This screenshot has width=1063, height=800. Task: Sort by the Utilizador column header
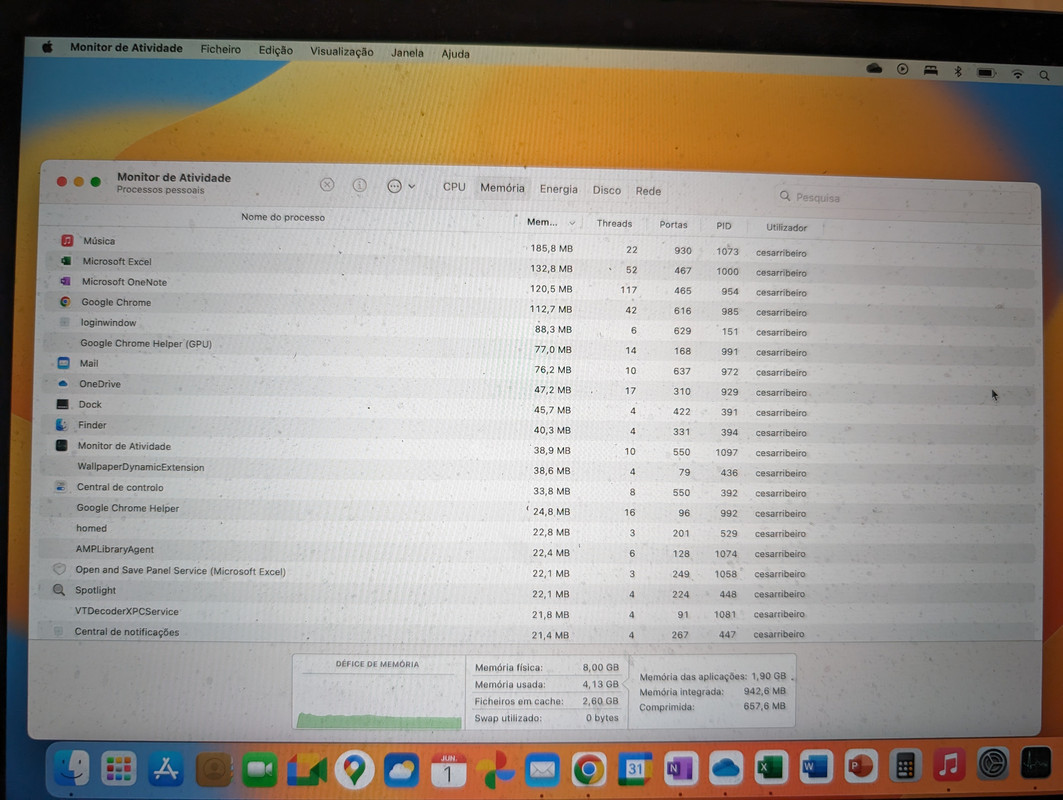point(786,227)
